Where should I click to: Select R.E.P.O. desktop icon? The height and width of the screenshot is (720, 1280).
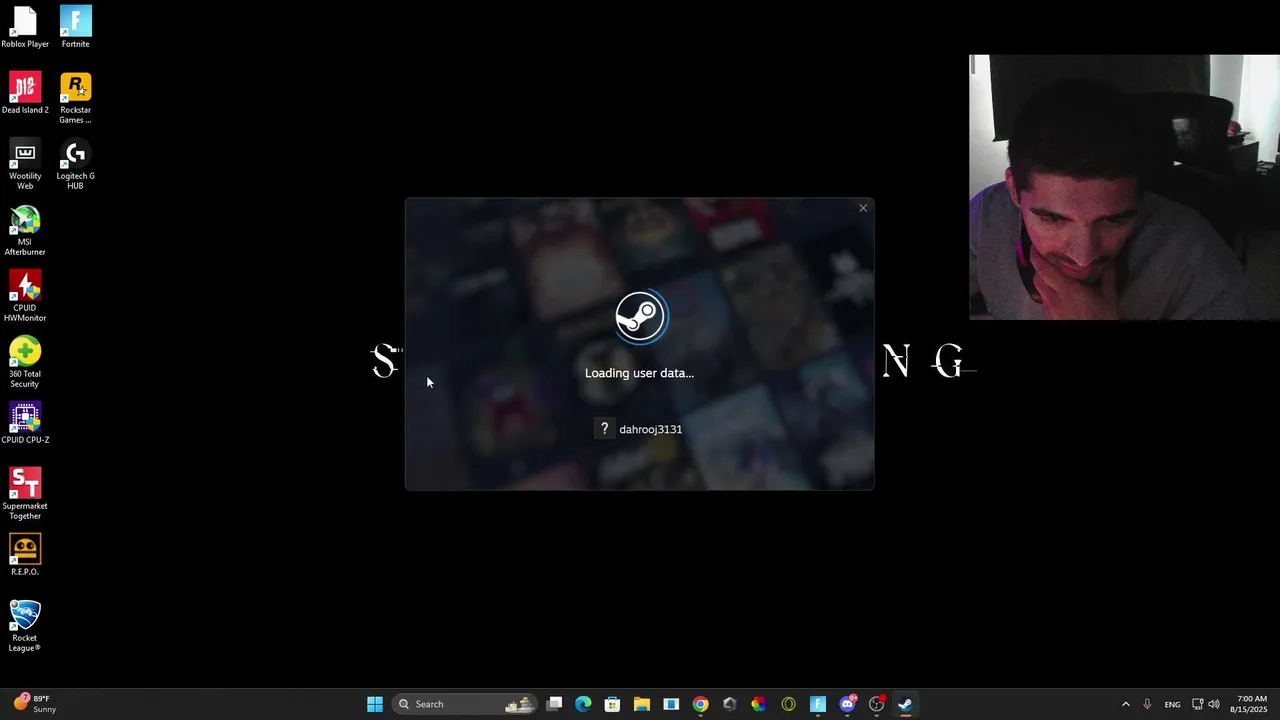pos(25,555)
